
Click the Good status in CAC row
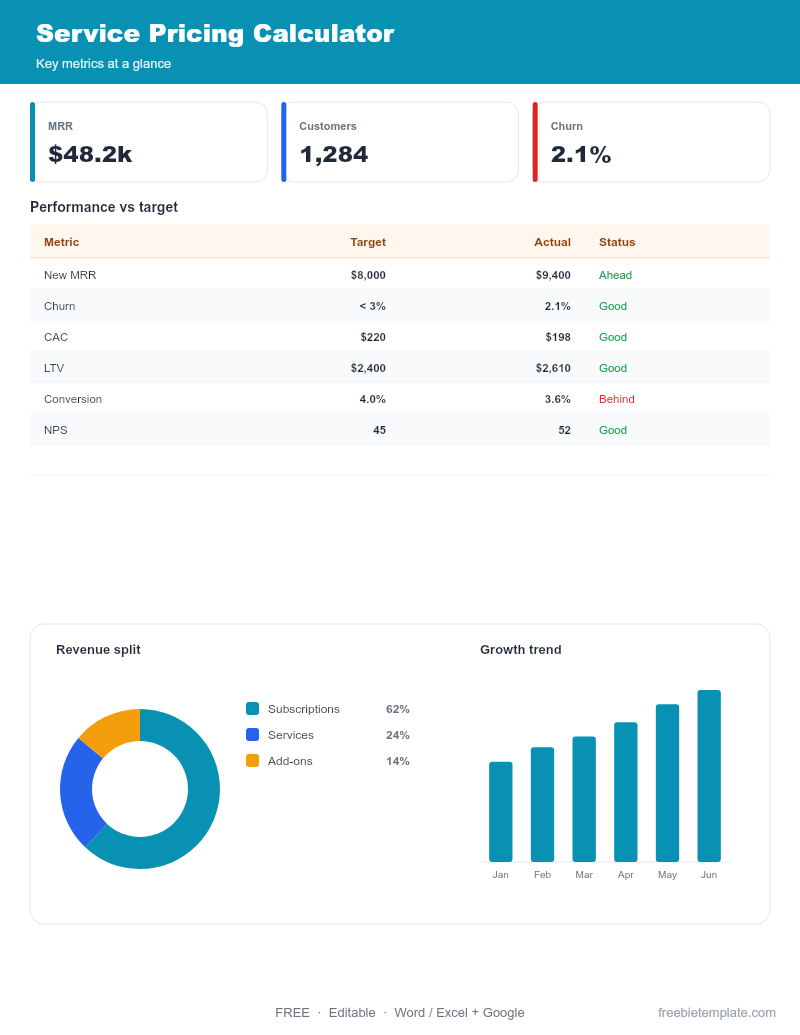coord(613,337)
